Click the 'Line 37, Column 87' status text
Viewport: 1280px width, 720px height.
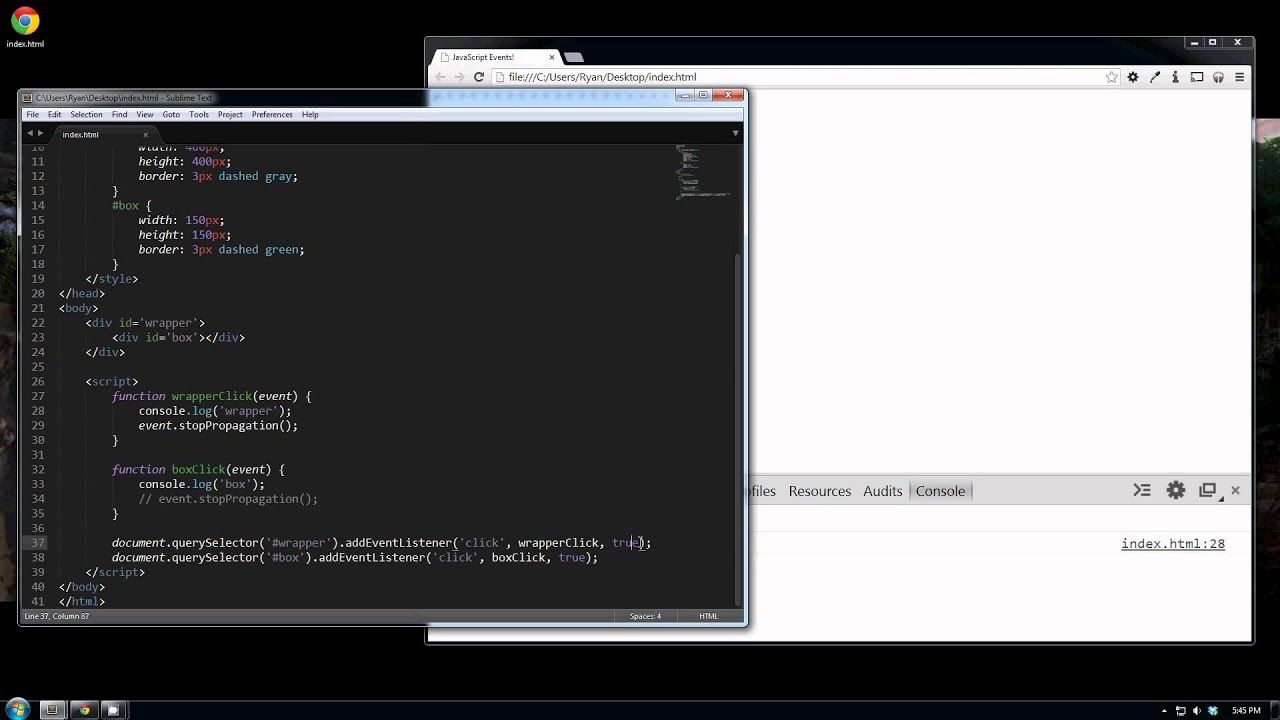coord(56,616)
